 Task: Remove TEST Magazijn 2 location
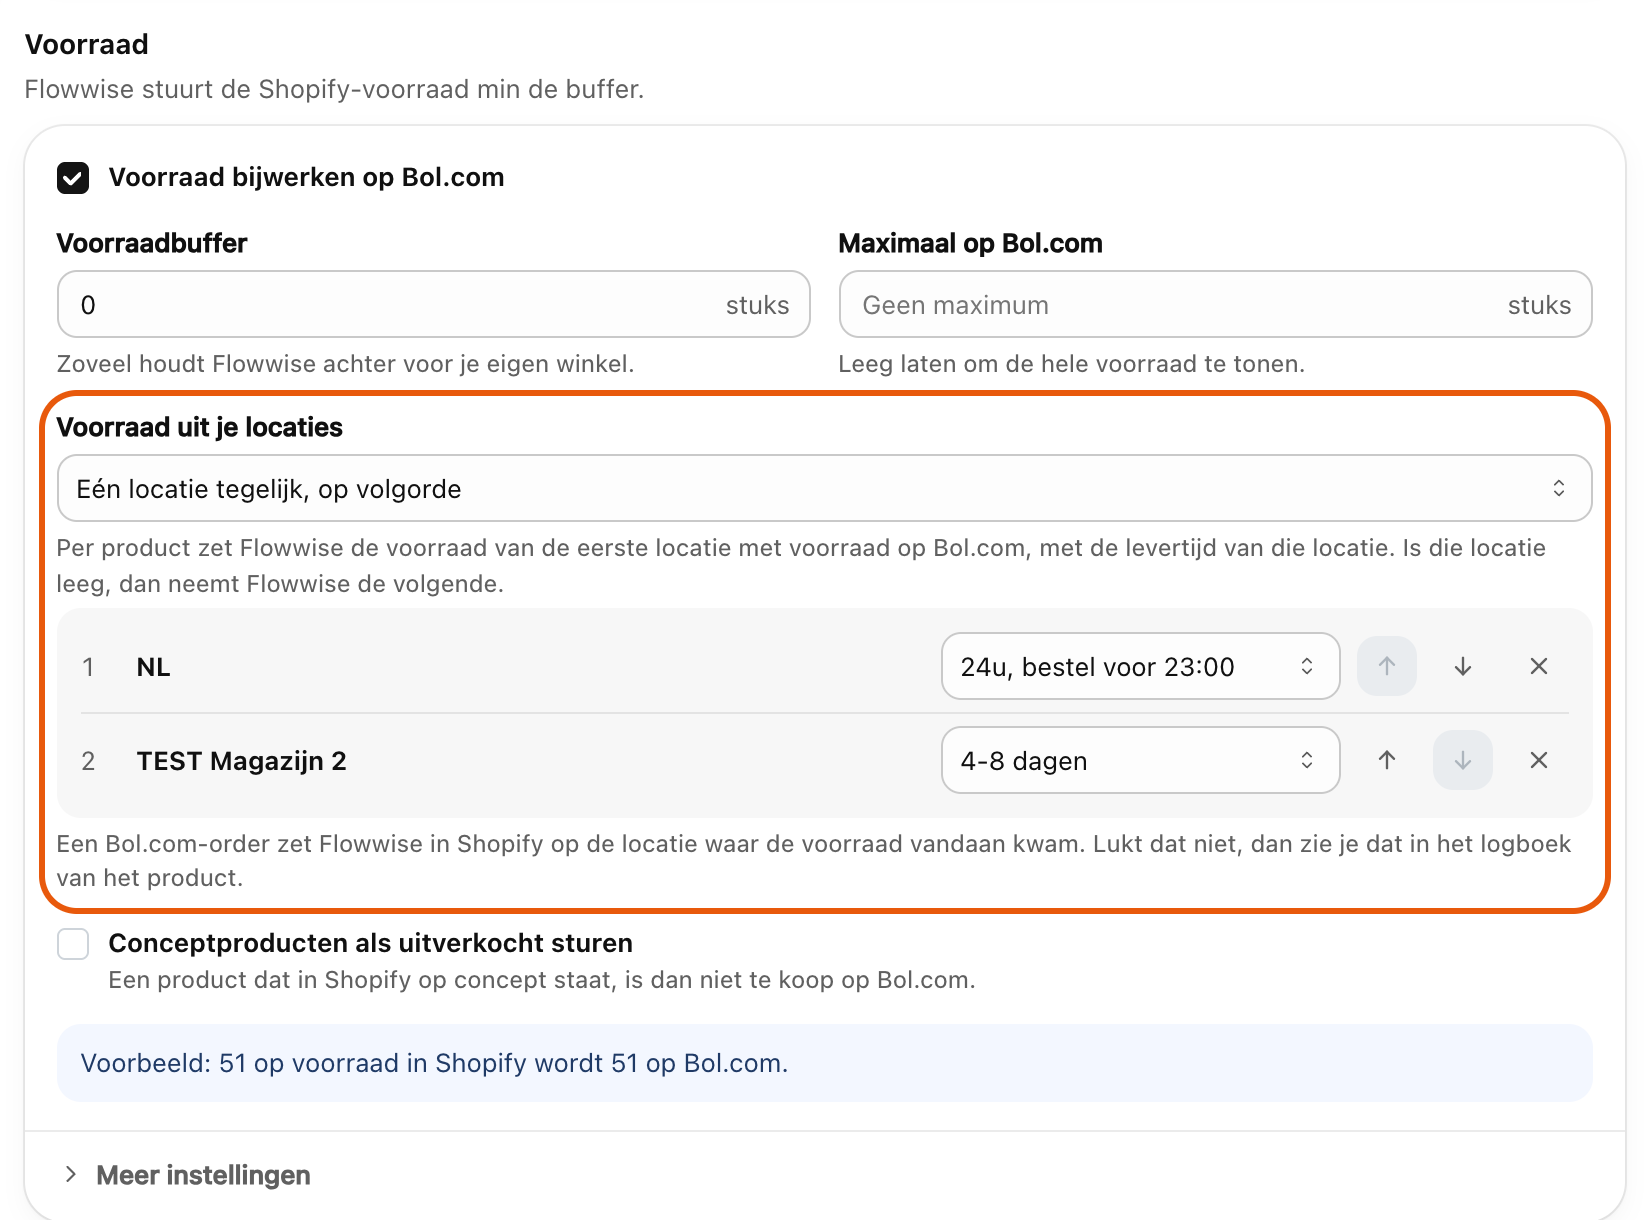(x=1539, y=760)
